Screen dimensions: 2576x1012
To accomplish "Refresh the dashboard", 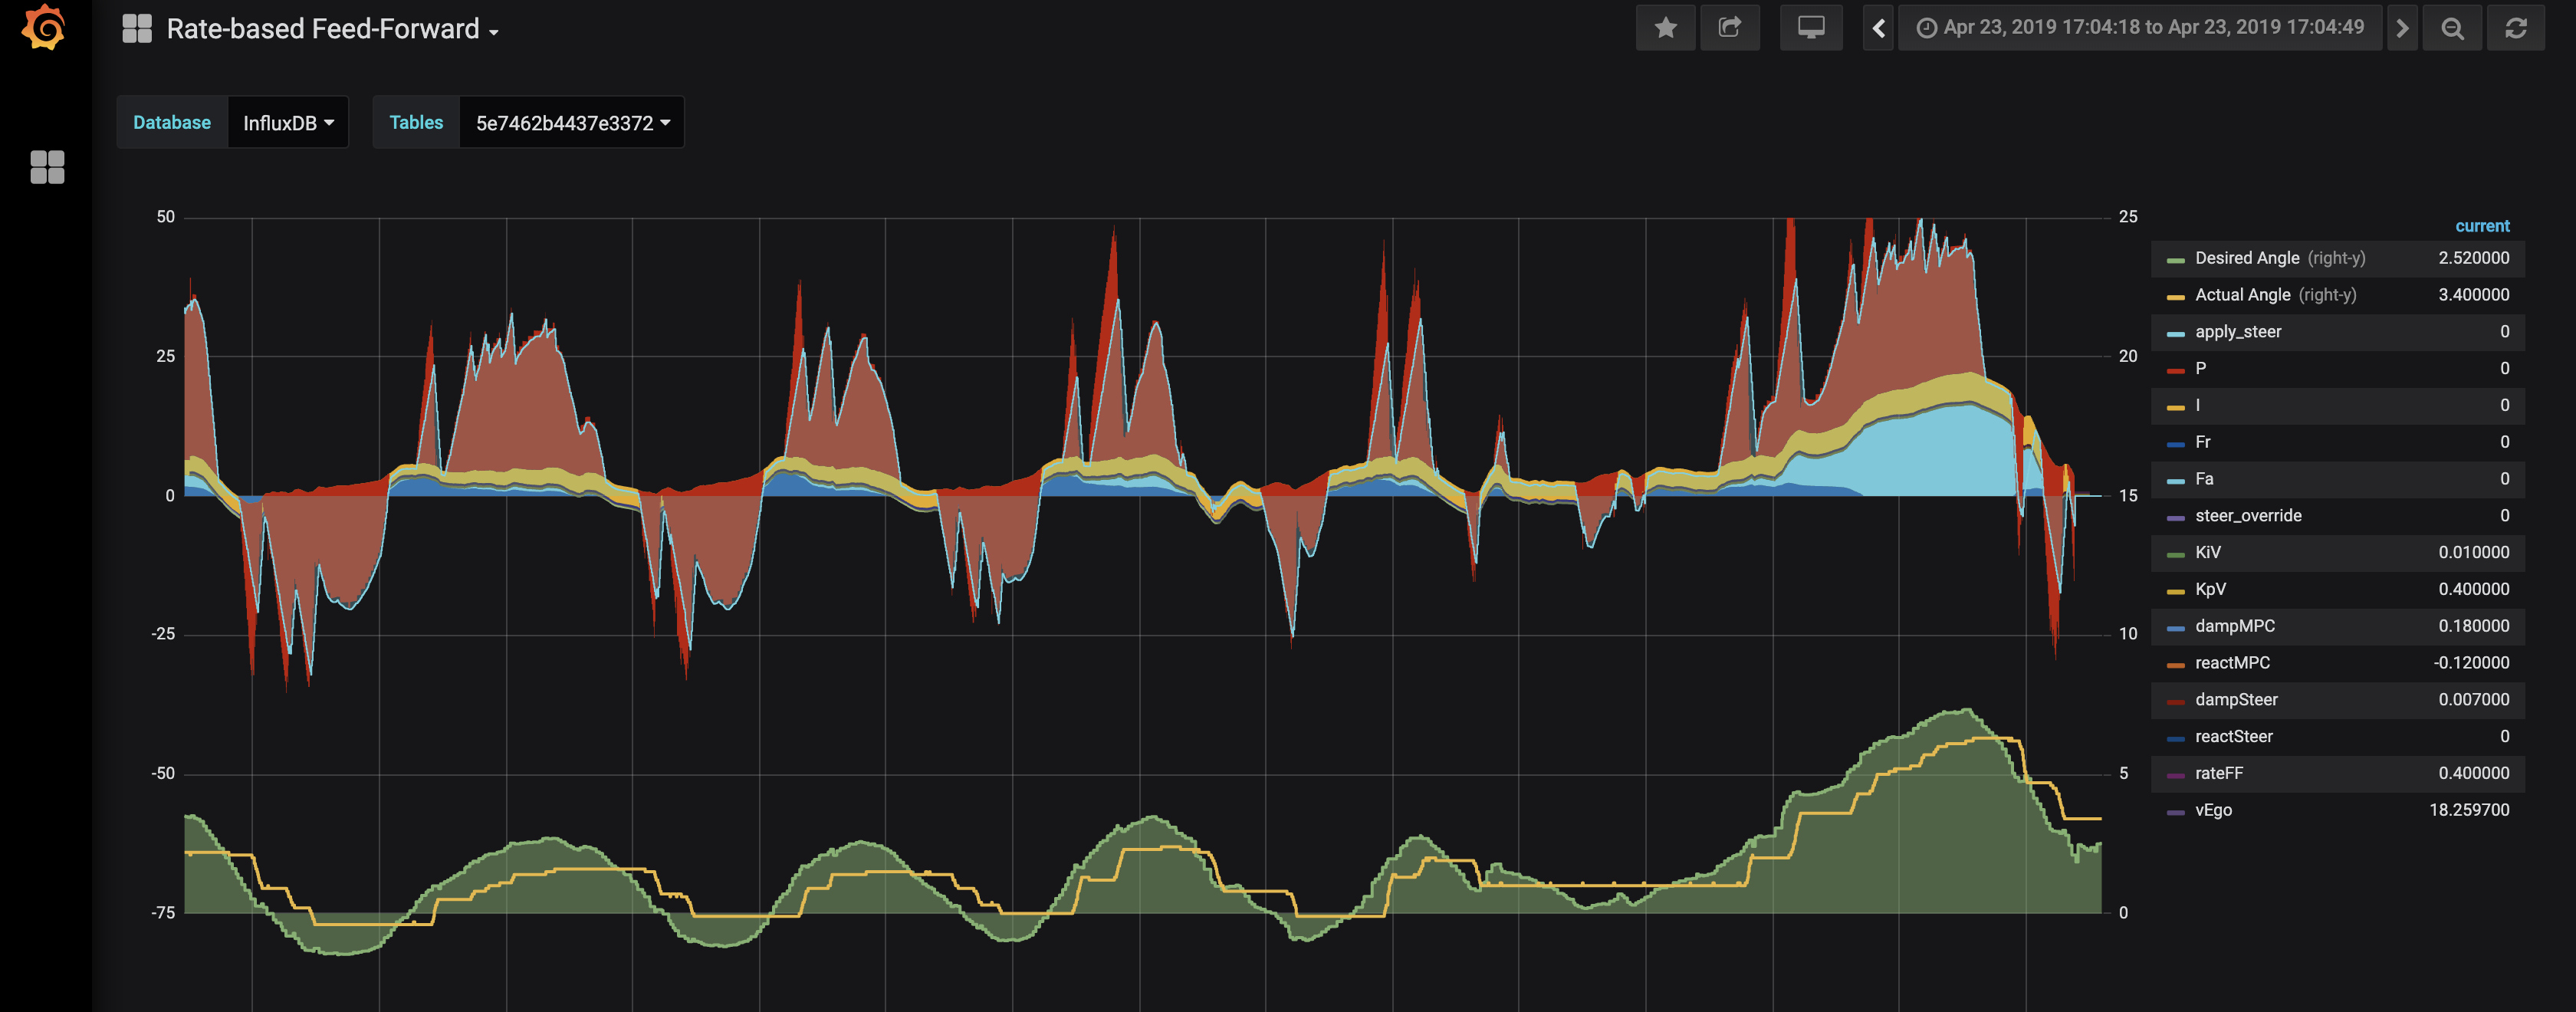I will tap(2516, 28).
